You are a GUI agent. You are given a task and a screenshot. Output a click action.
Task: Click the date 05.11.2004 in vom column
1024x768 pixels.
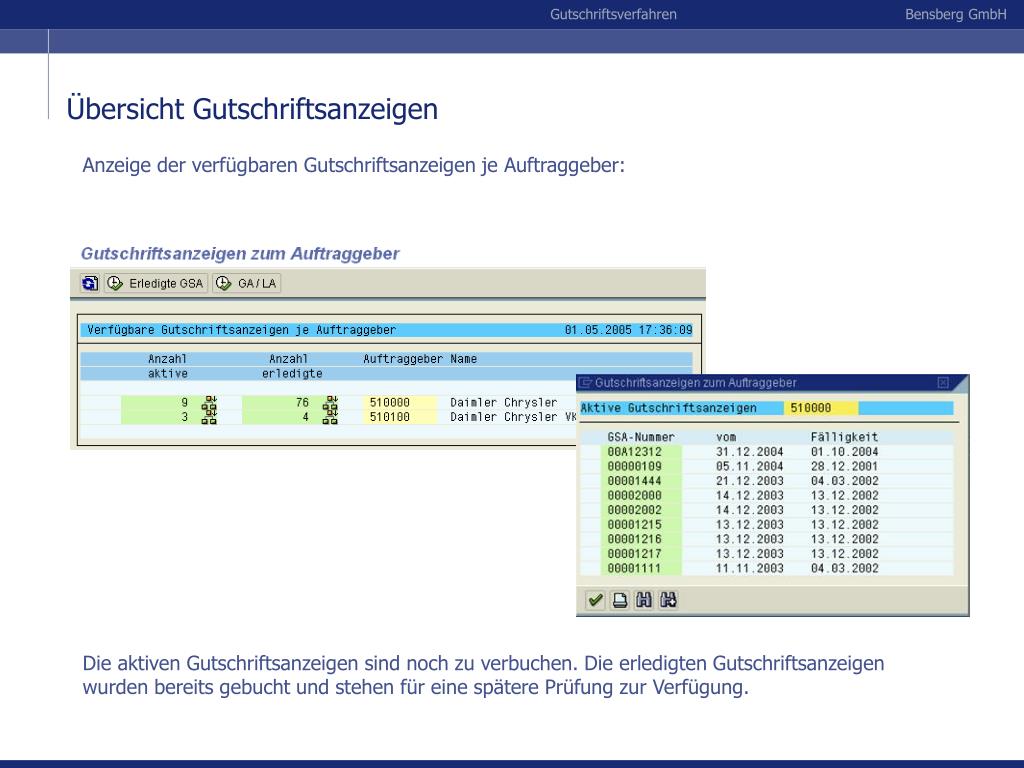(x=749, y=466)
